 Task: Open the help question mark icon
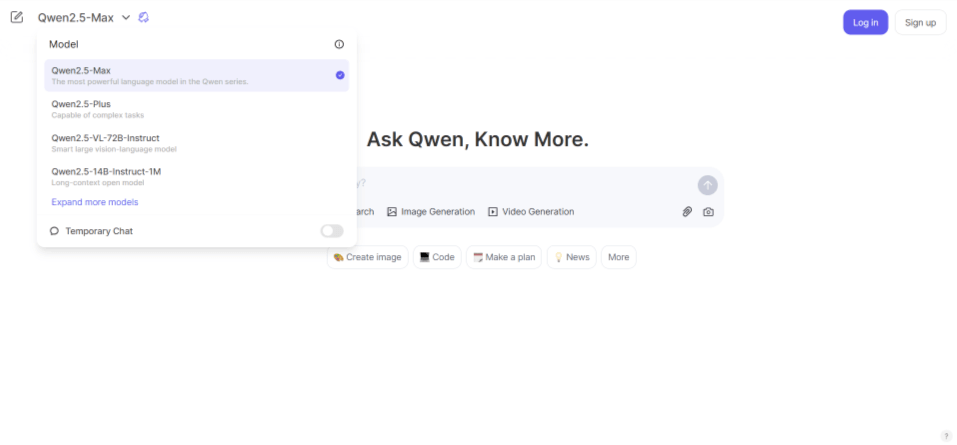pos(946,436)
